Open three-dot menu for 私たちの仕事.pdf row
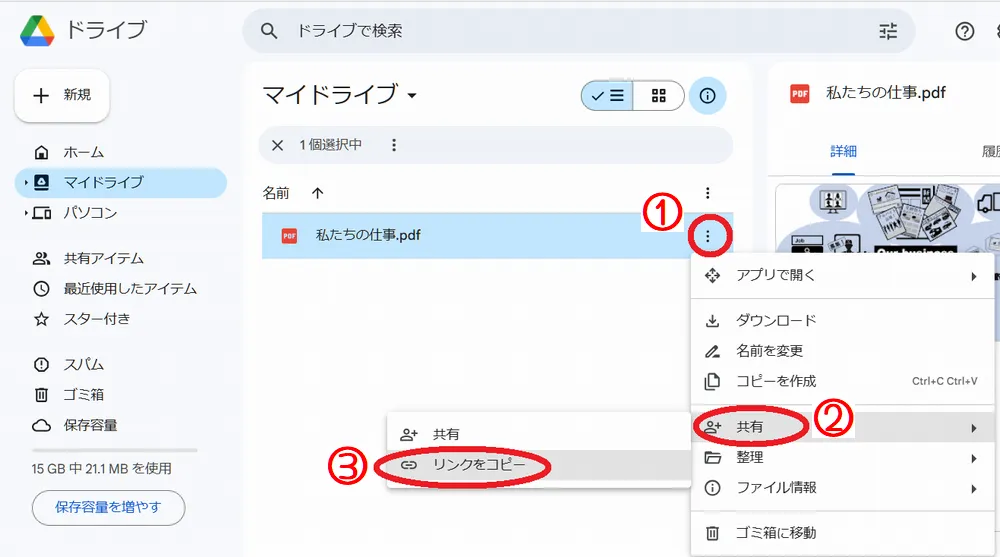The height and width of the screenshot is (557, 1000). pyautogui.click(x=708, y=236)
